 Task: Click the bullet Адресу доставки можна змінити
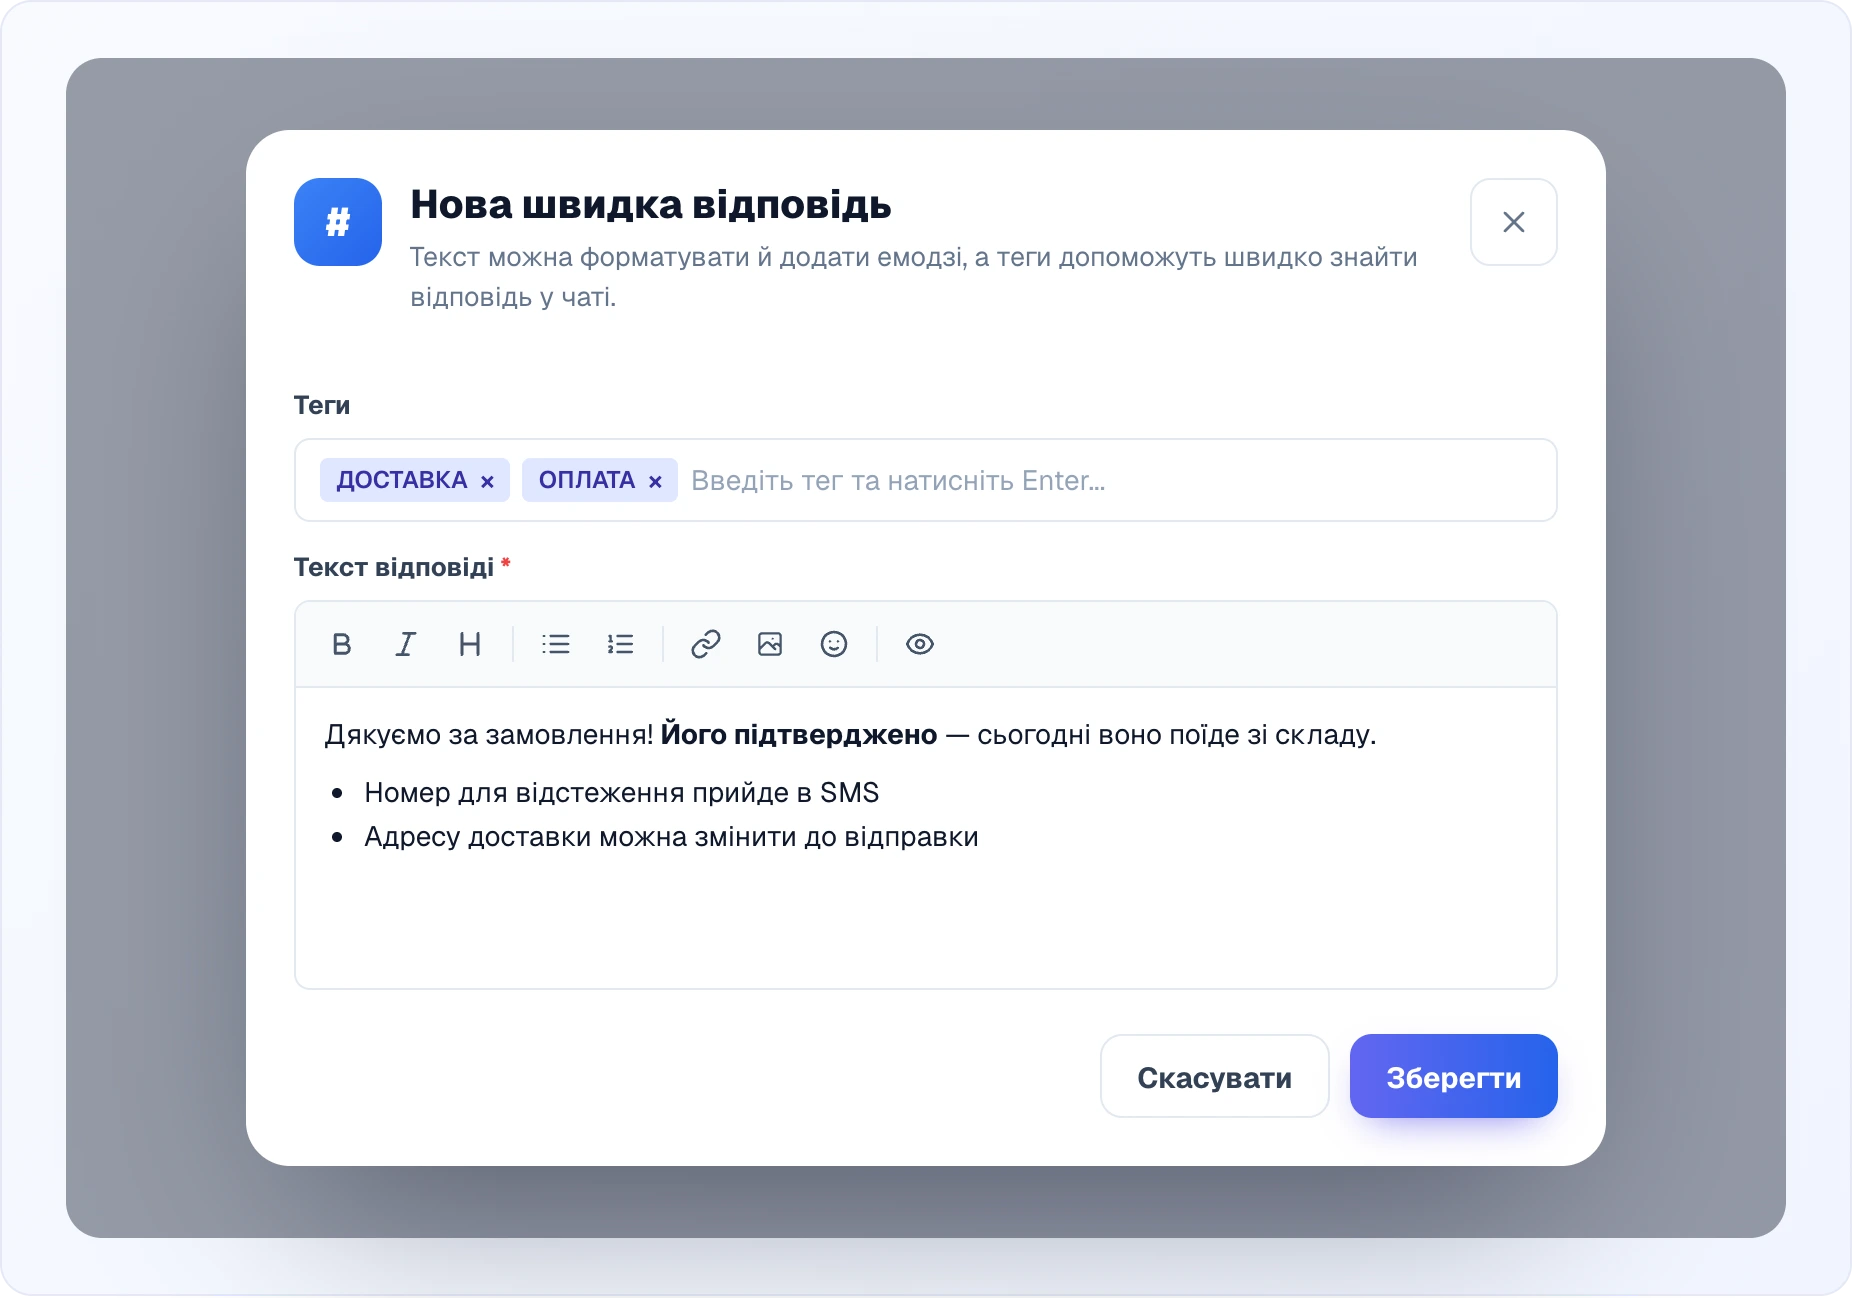[671, 837]
